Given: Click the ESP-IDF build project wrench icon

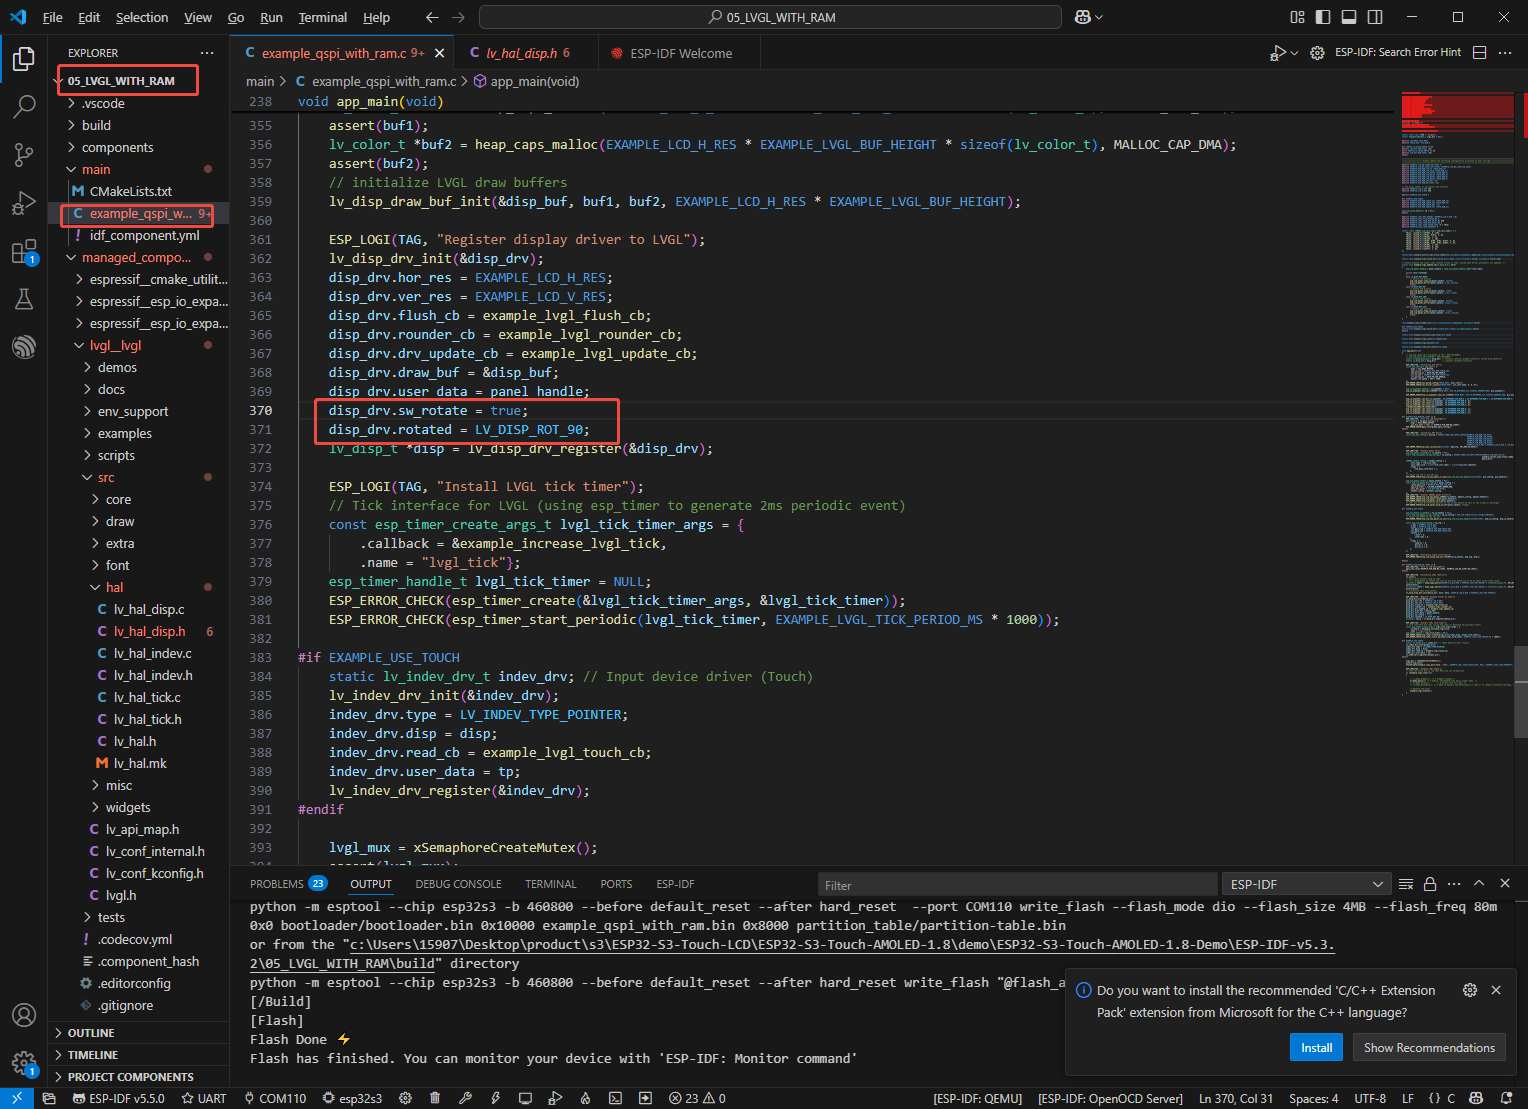Looking at the screenshot, I should (x=465, y=1098).
